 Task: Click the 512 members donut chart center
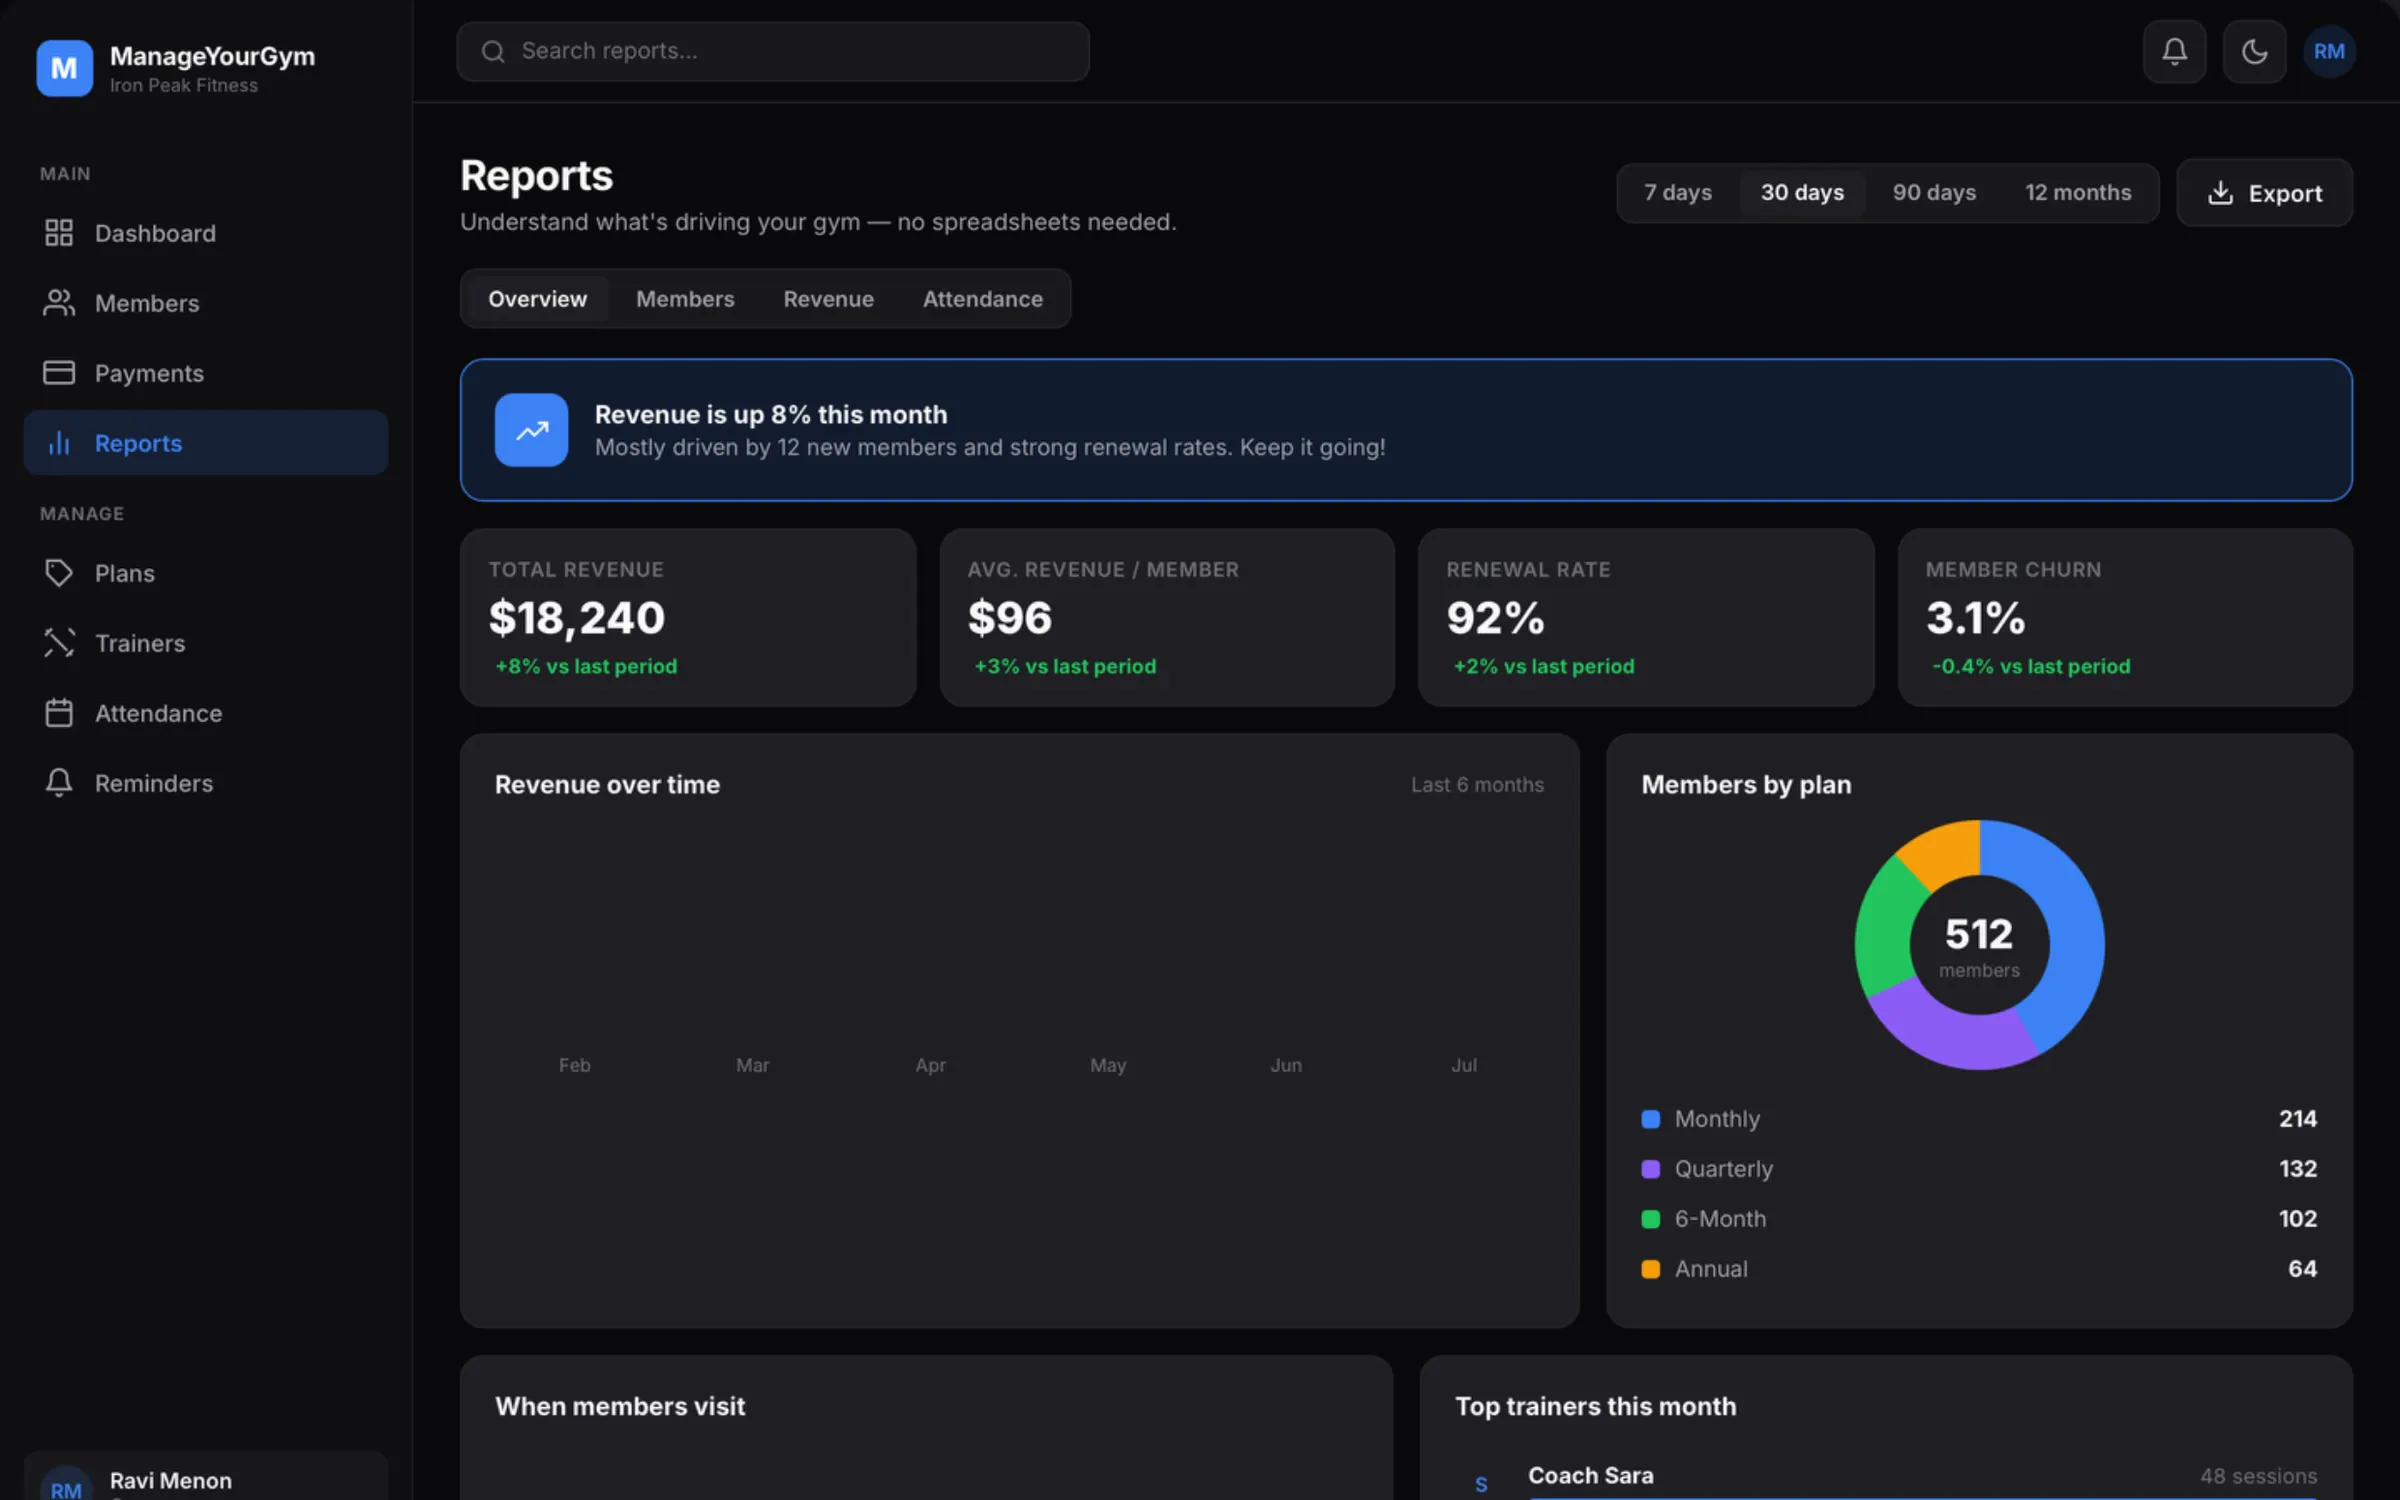[x=1979, y=945]
